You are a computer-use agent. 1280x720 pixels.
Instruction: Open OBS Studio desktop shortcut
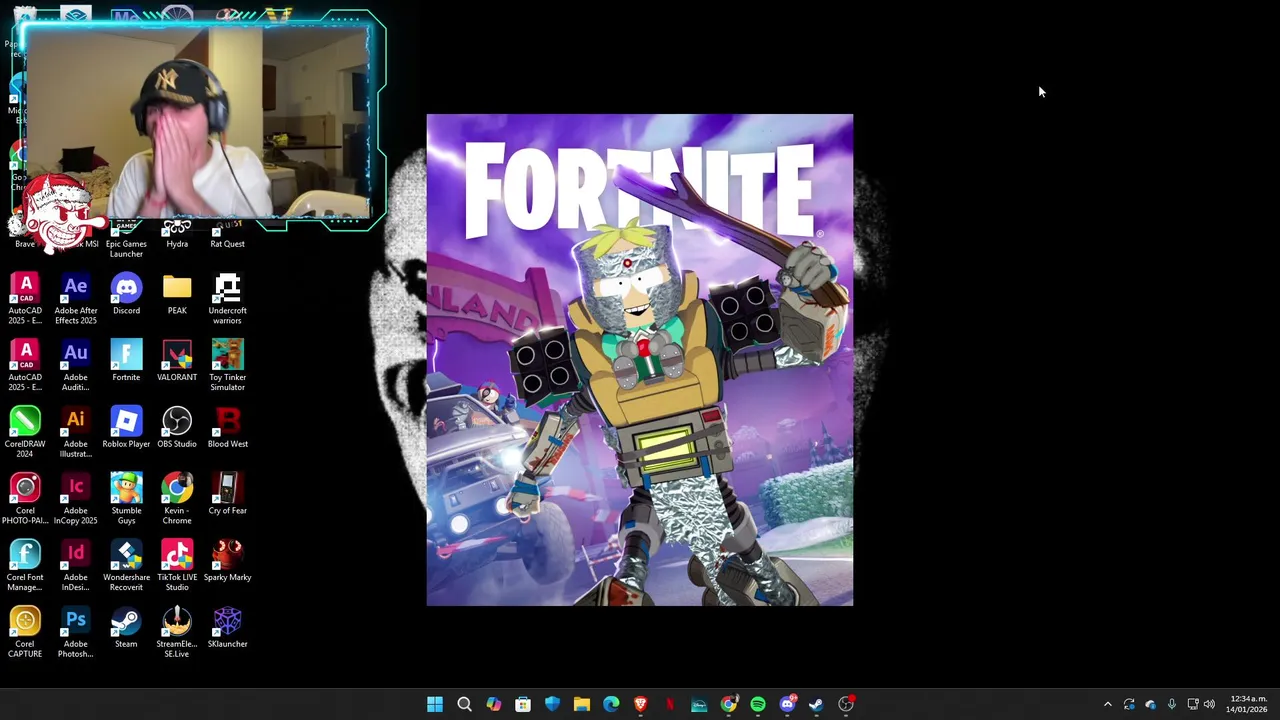point(177,428)
